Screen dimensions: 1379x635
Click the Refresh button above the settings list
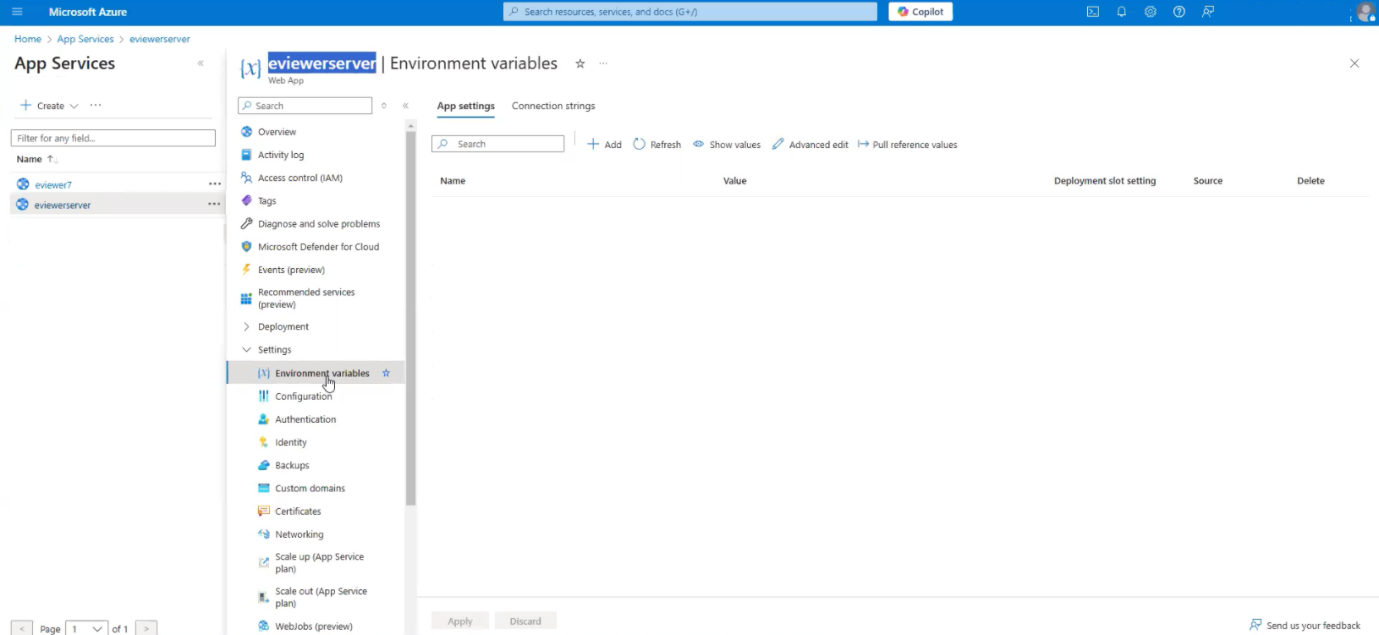[655, 144]
